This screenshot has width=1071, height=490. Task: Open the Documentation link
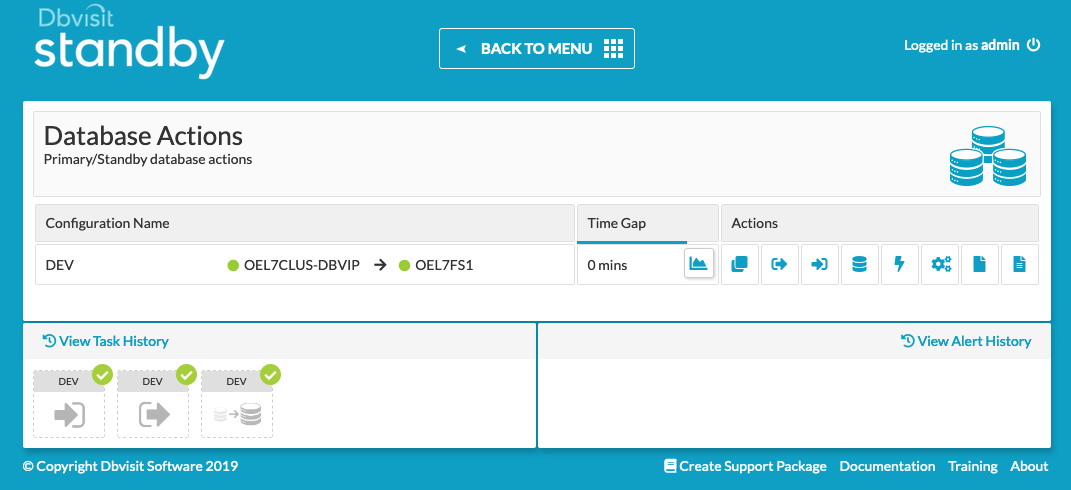click(x=887, y=466)
